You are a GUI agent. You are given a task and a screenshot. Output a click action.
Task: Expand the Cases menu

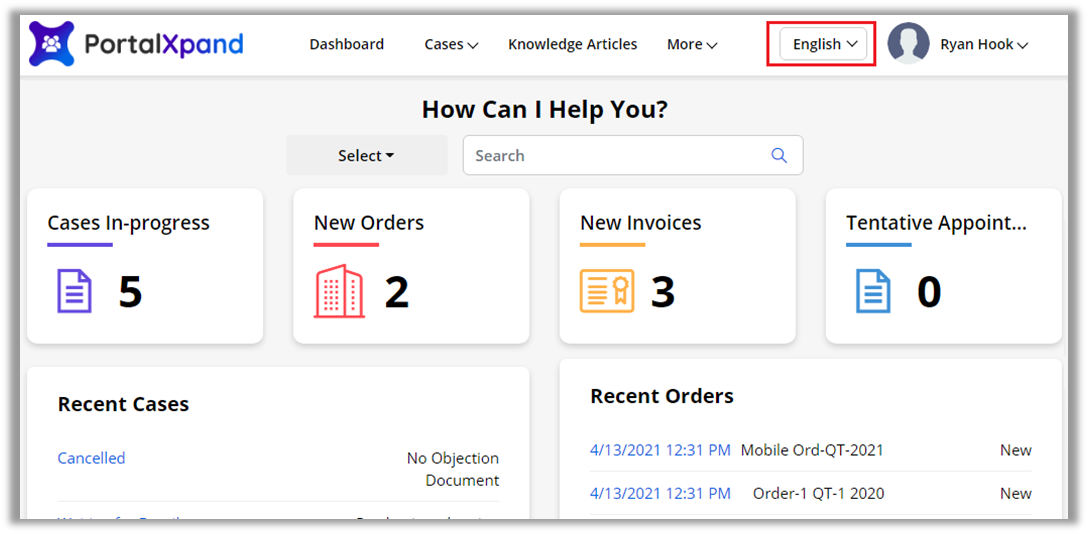(x=451, y=44)
